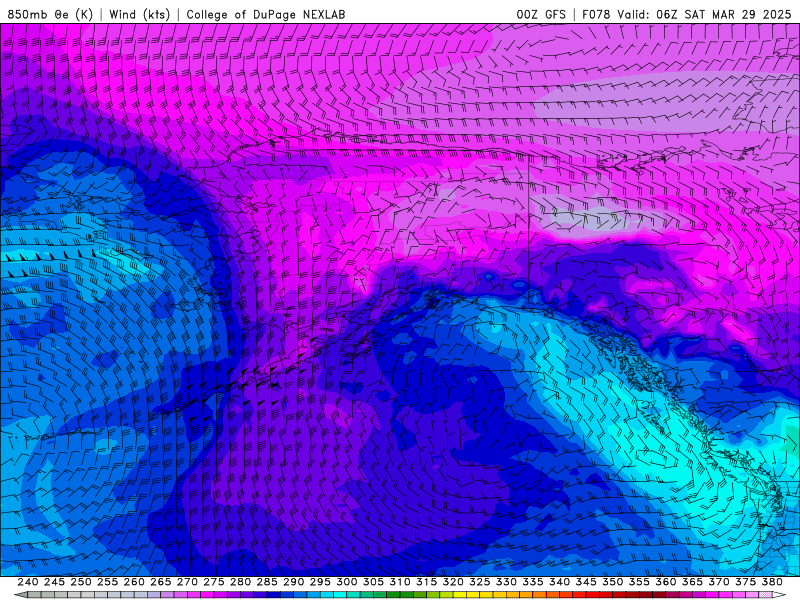Click the 335 value on the color scale

(x=533, y=582)
